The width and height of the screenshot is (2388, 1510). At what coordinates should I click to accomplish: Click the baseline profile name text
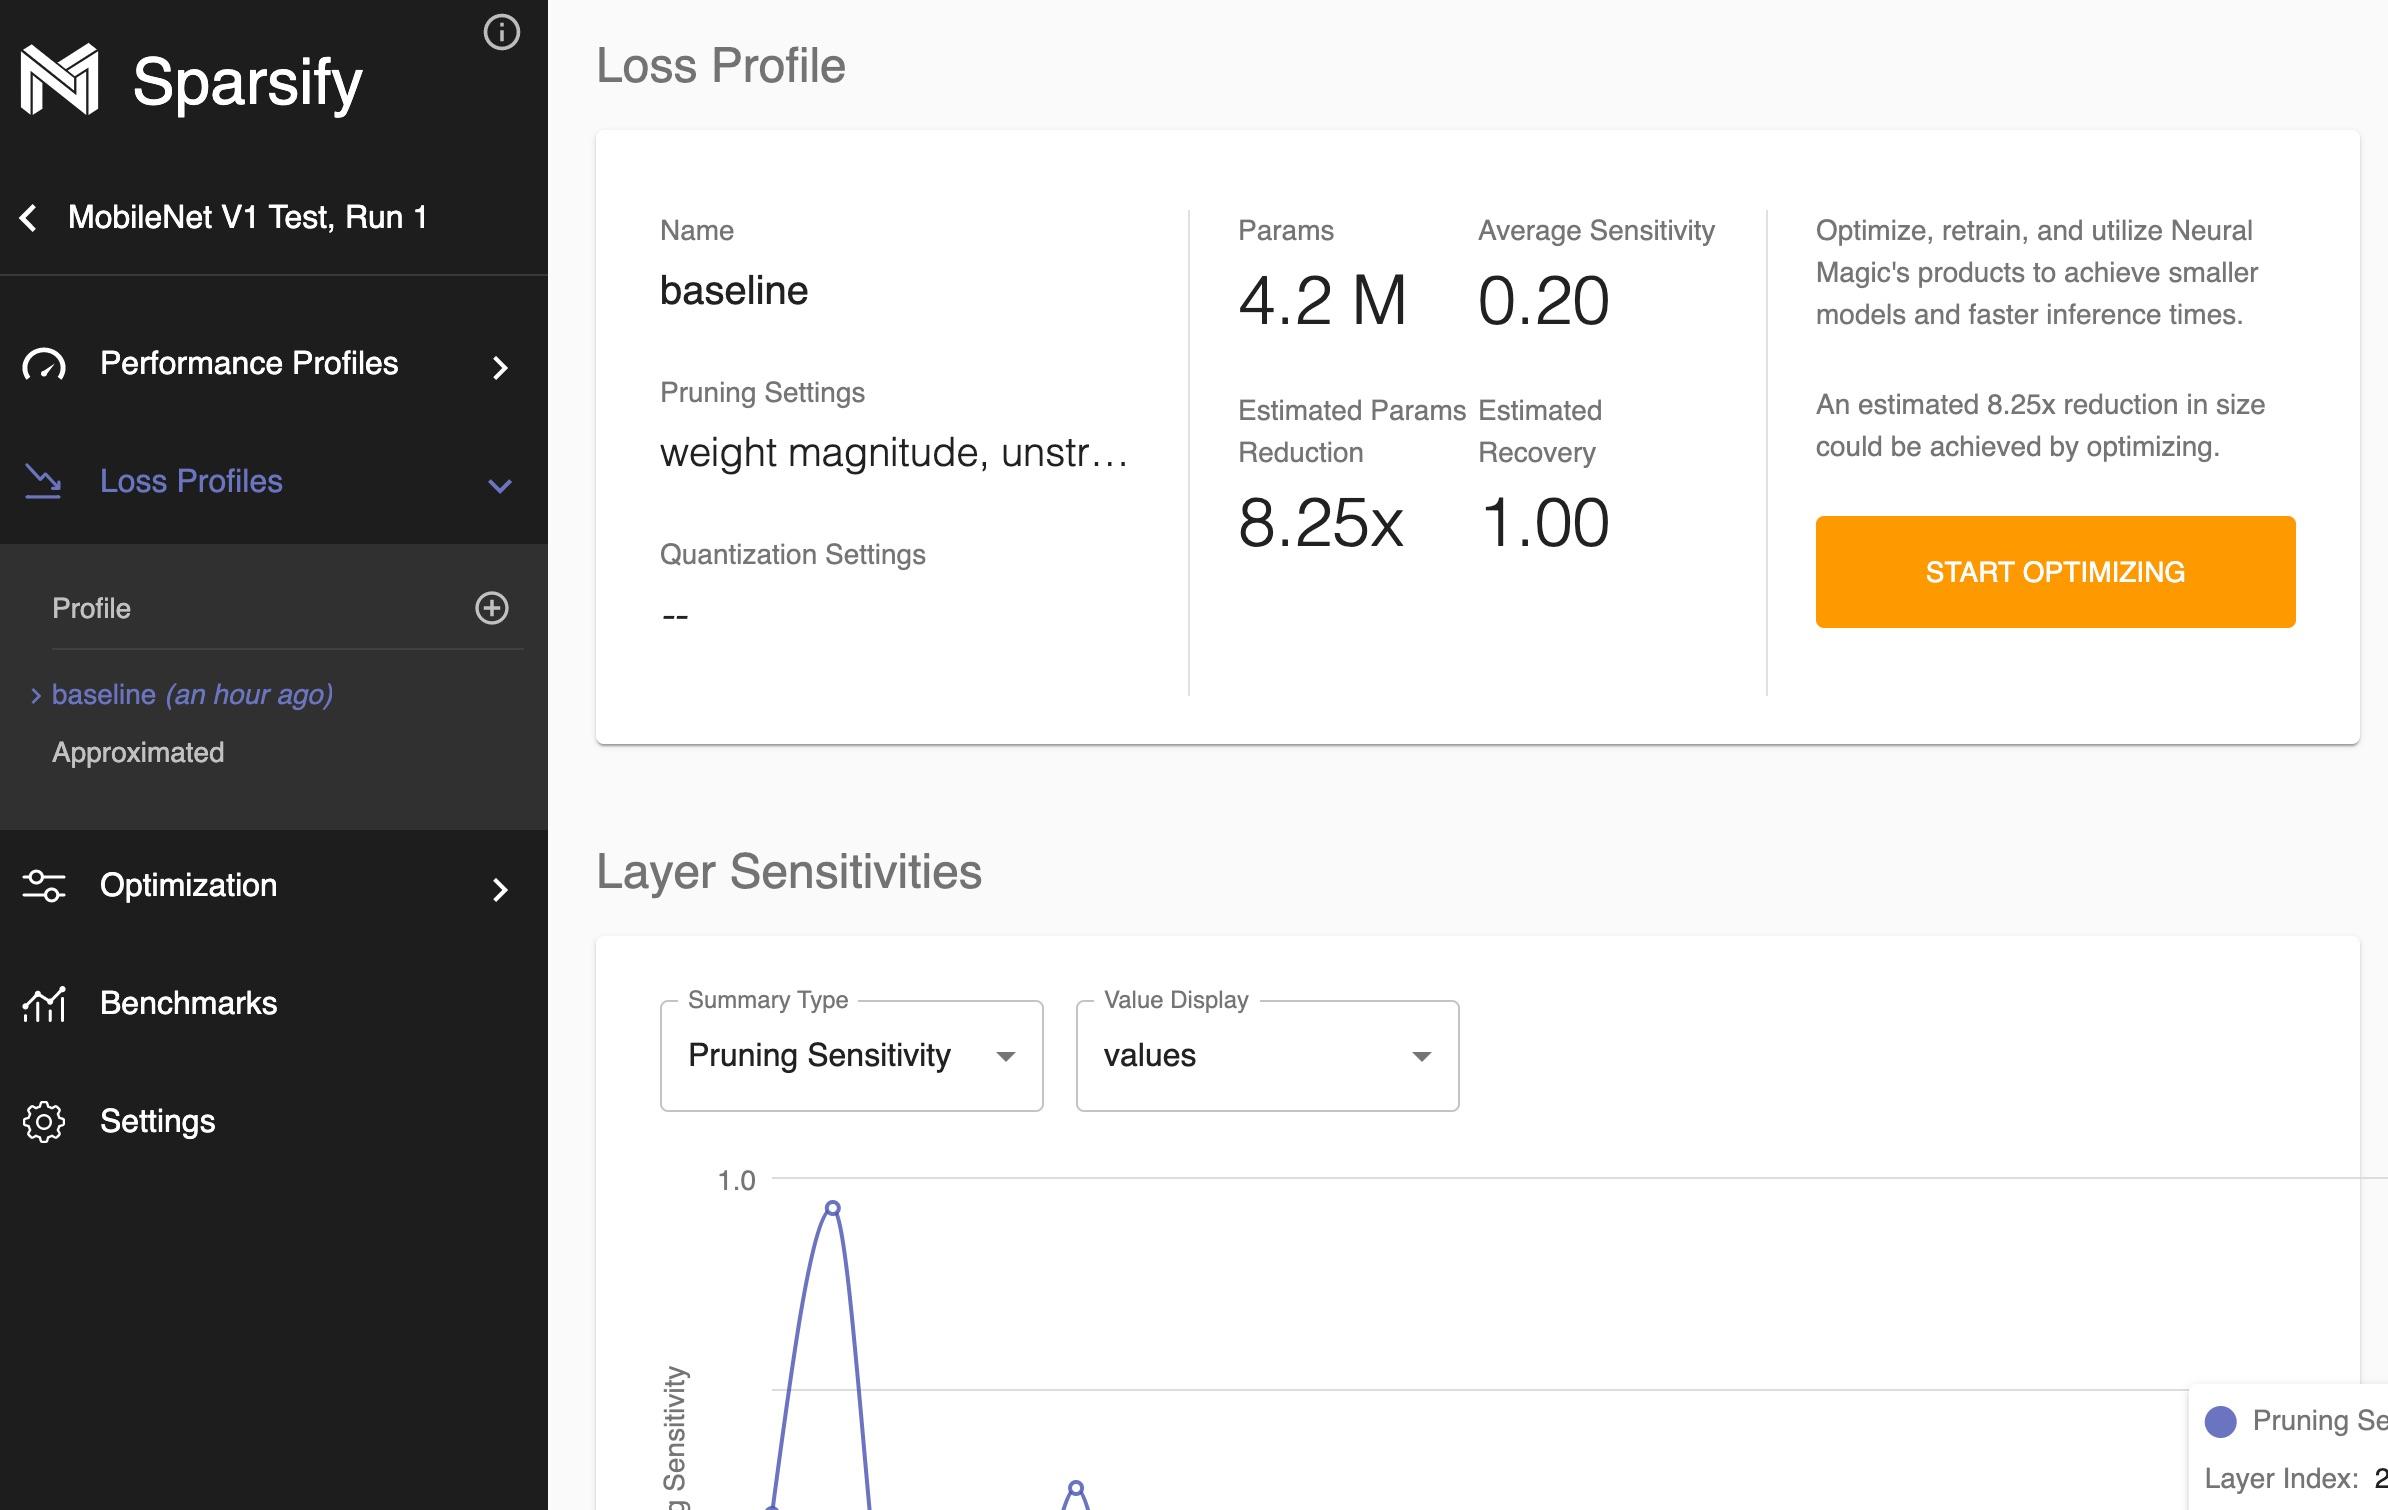tap(103, 694)
